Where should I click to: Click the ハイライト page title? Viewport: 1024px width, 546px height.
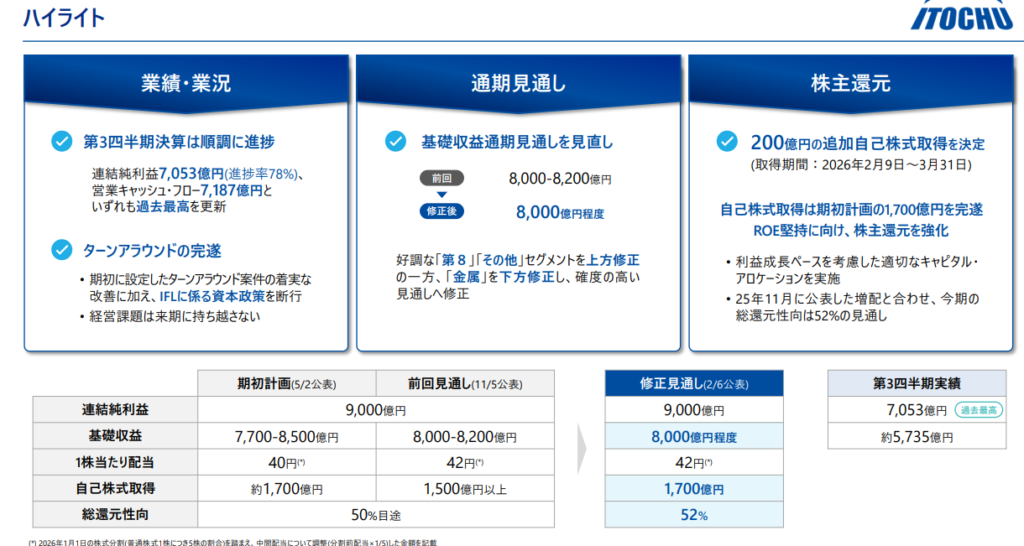57,19
